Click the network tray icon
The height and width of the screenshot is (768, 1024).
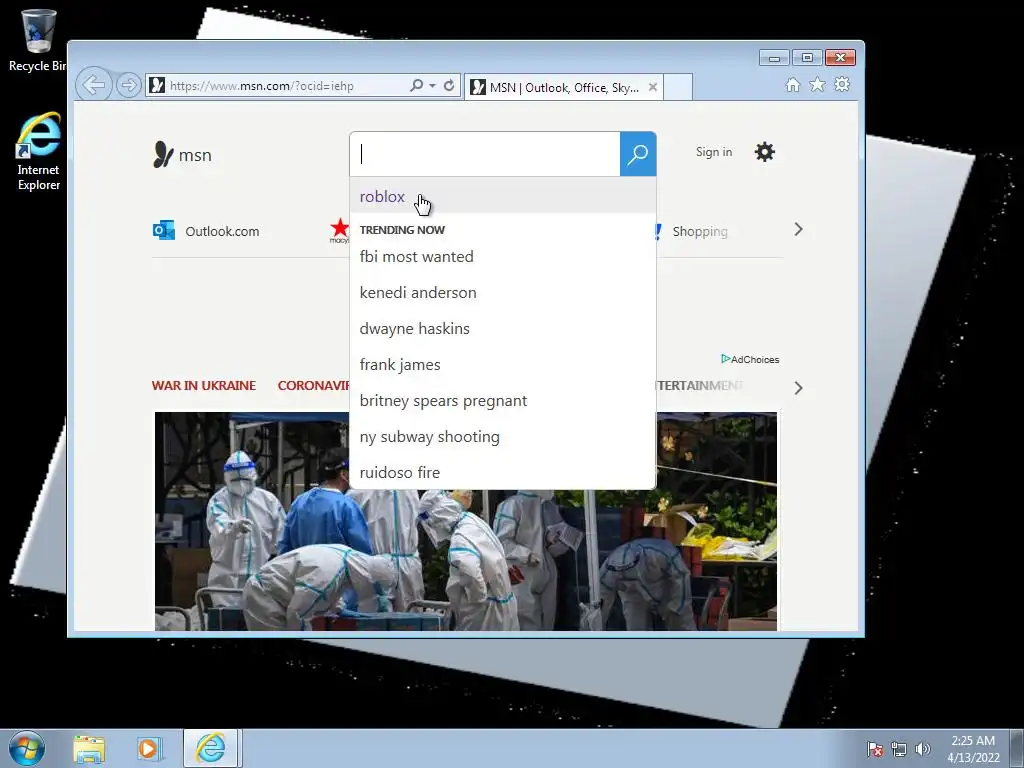[x=899, y=749]
